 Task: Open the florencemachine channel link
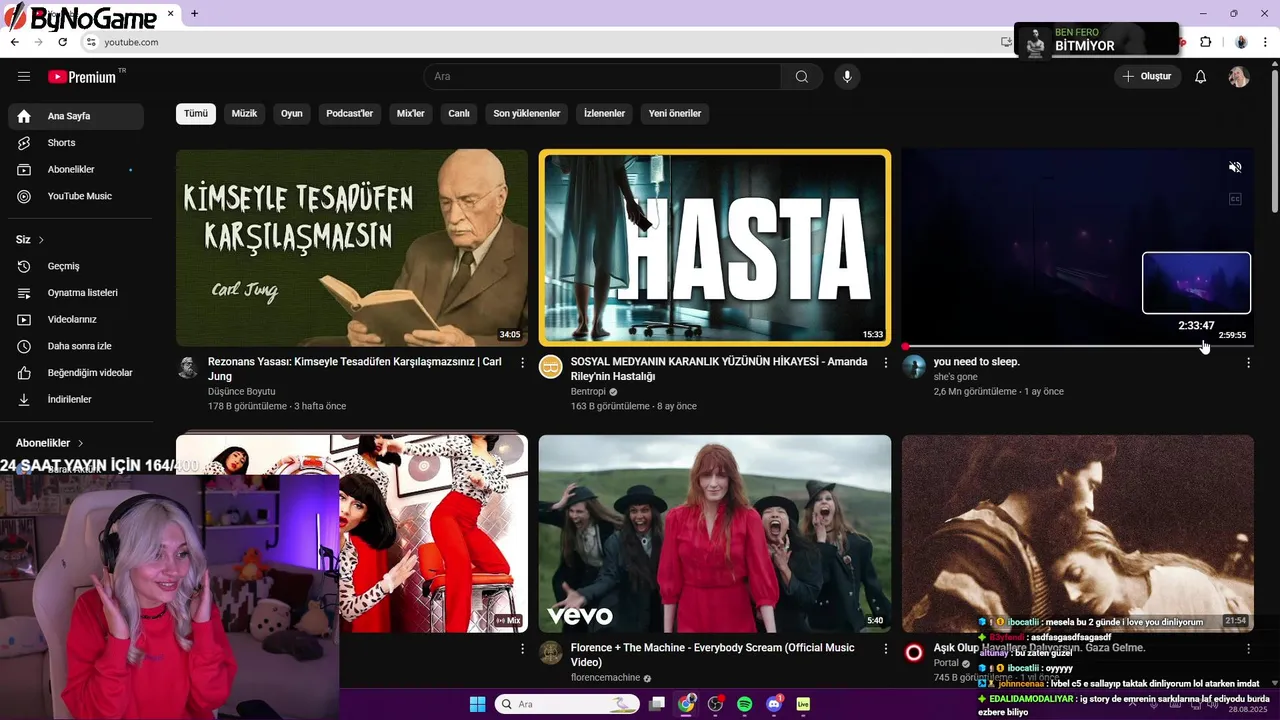[605, 678]
